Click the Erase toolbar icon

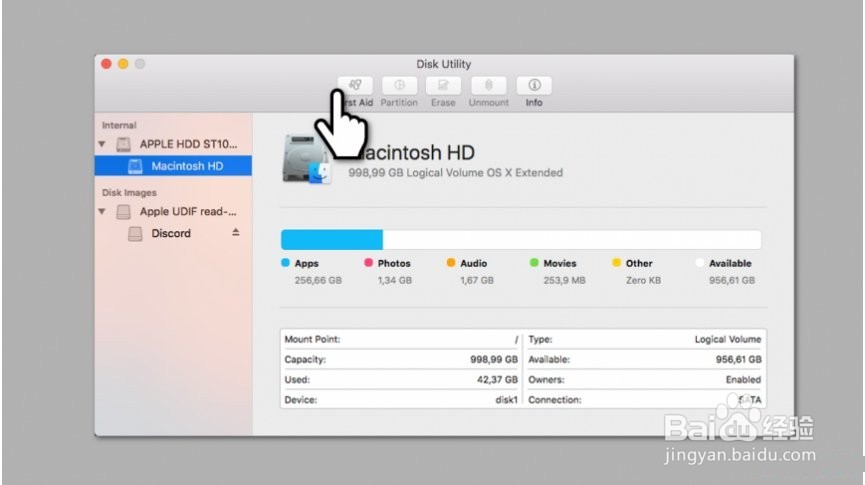click(x=443, y=85)
